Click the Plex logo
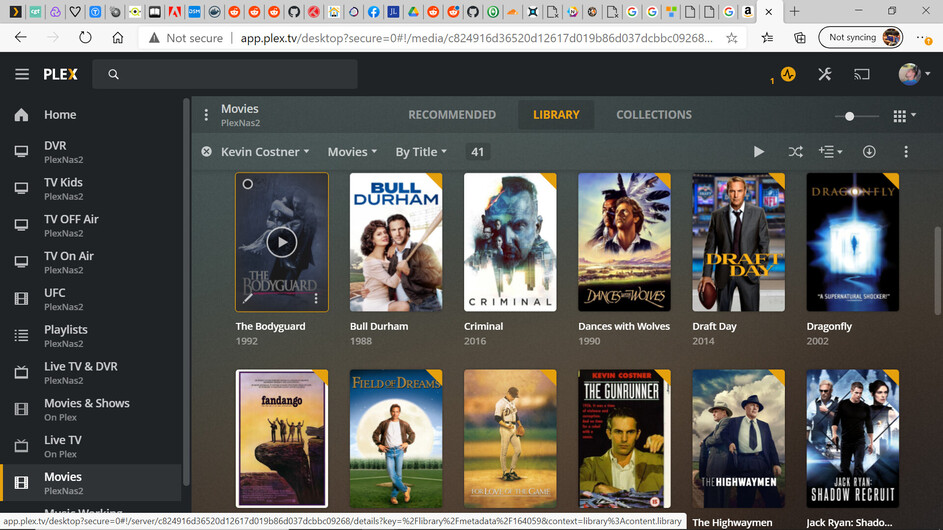 60,74
